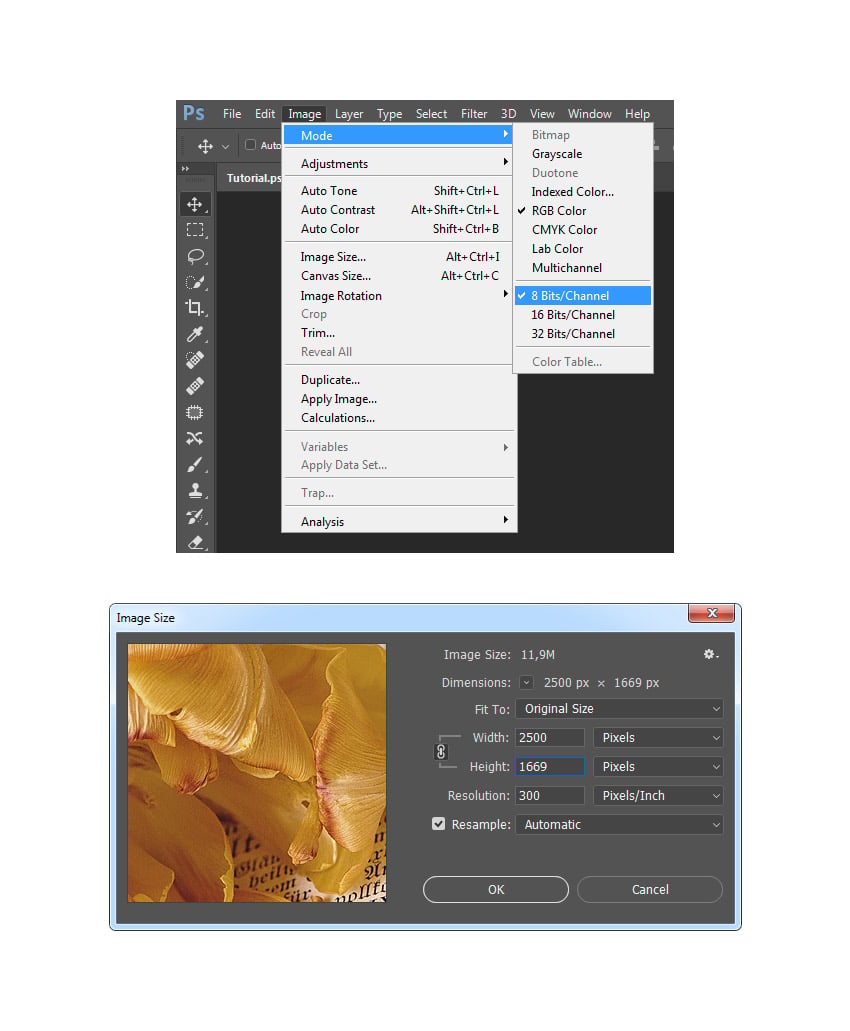Select the Healing Brush bandage tool
The height and width of the screenshot is (1031, 850).
coord(195,386)
